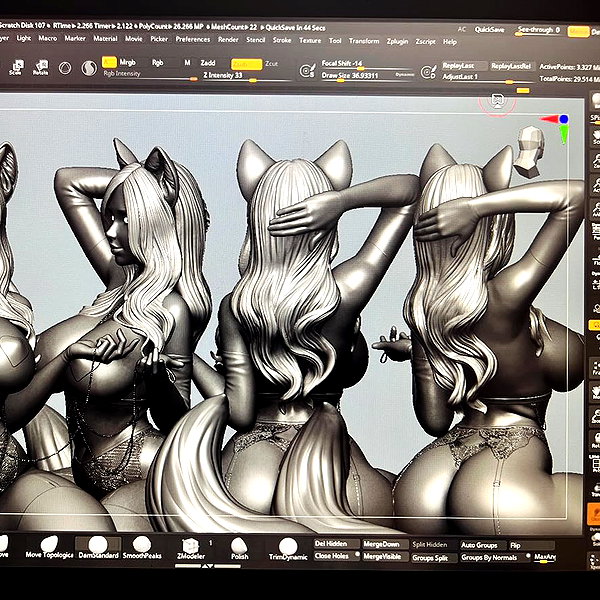Open the Preferences menu

pyautogui.click(x=193, y=39)
